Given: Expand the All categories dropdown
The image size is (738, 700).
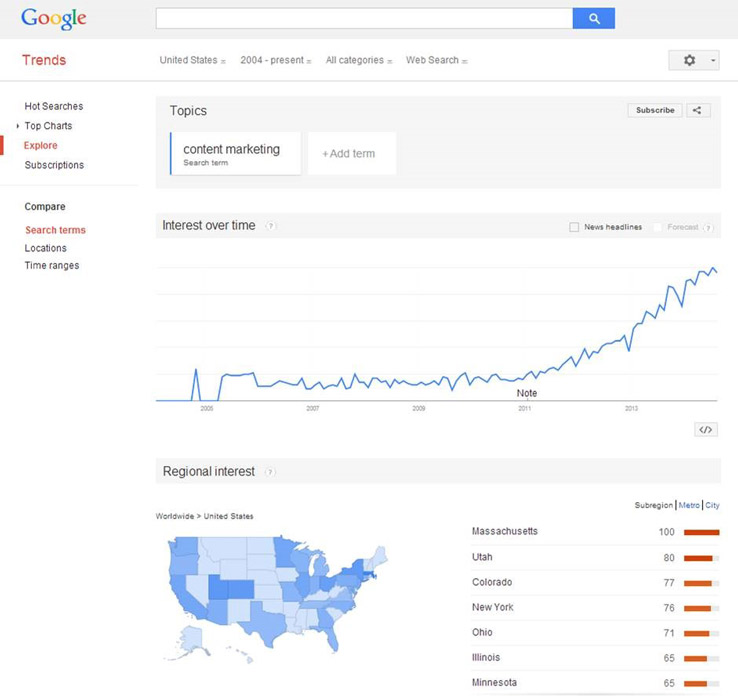Looking at the screenshot, I should coord(359,60).
